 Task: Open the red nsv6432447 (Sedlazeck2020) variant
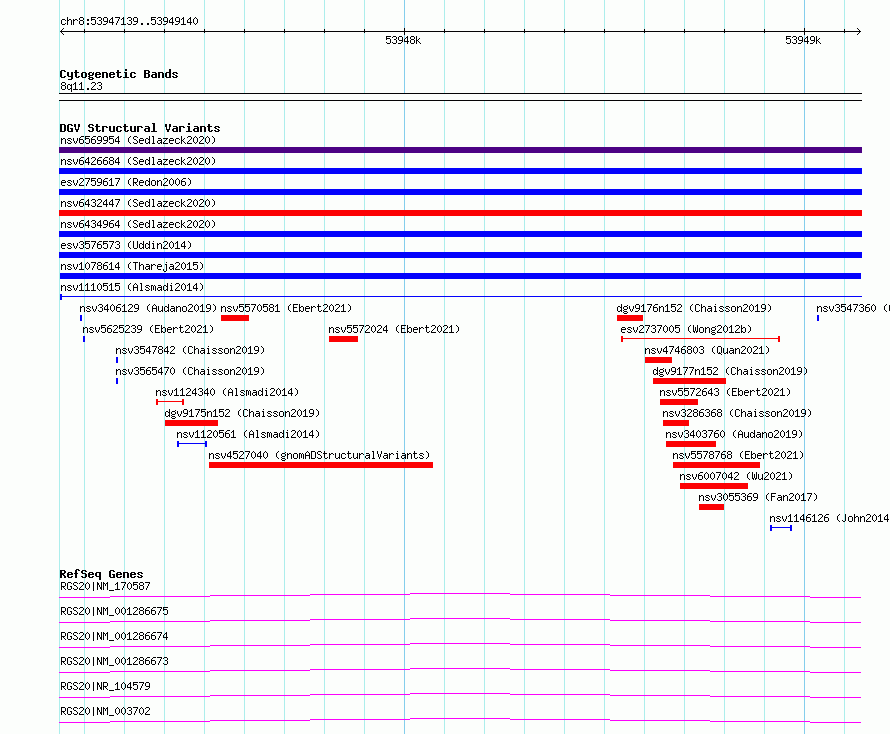click(460, 213)
